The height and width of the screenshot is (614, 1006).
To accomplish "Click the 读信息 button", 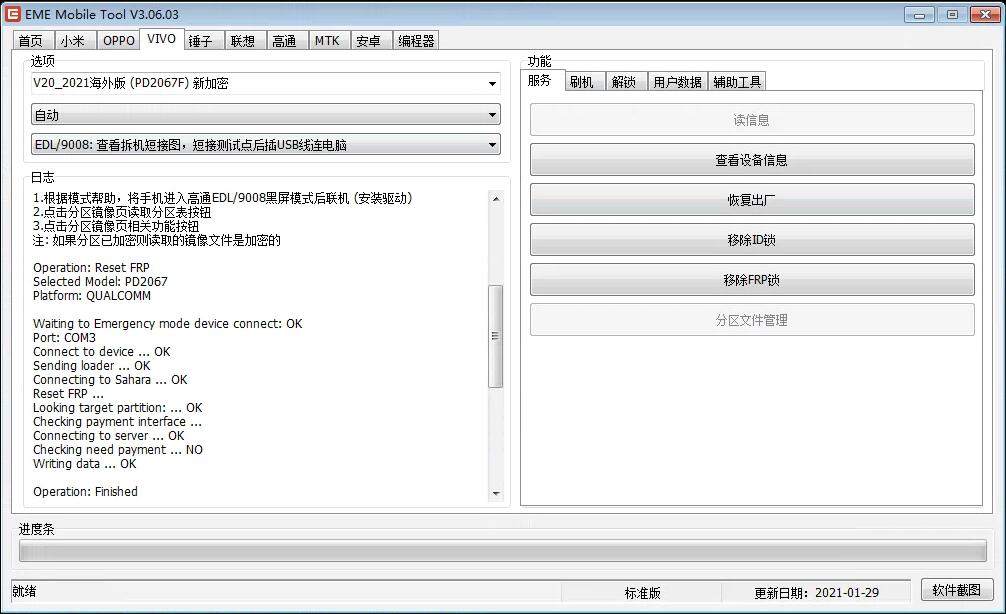I will (752, 120).
